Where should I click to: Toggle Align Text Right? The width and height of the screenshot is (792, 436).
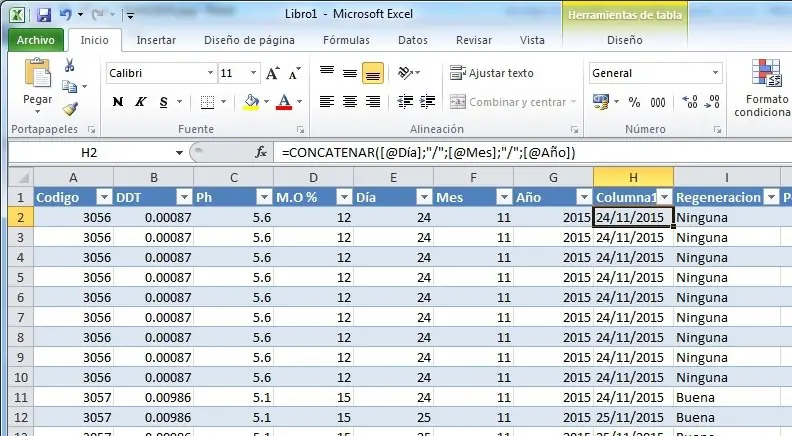click(x=373, y=102)
